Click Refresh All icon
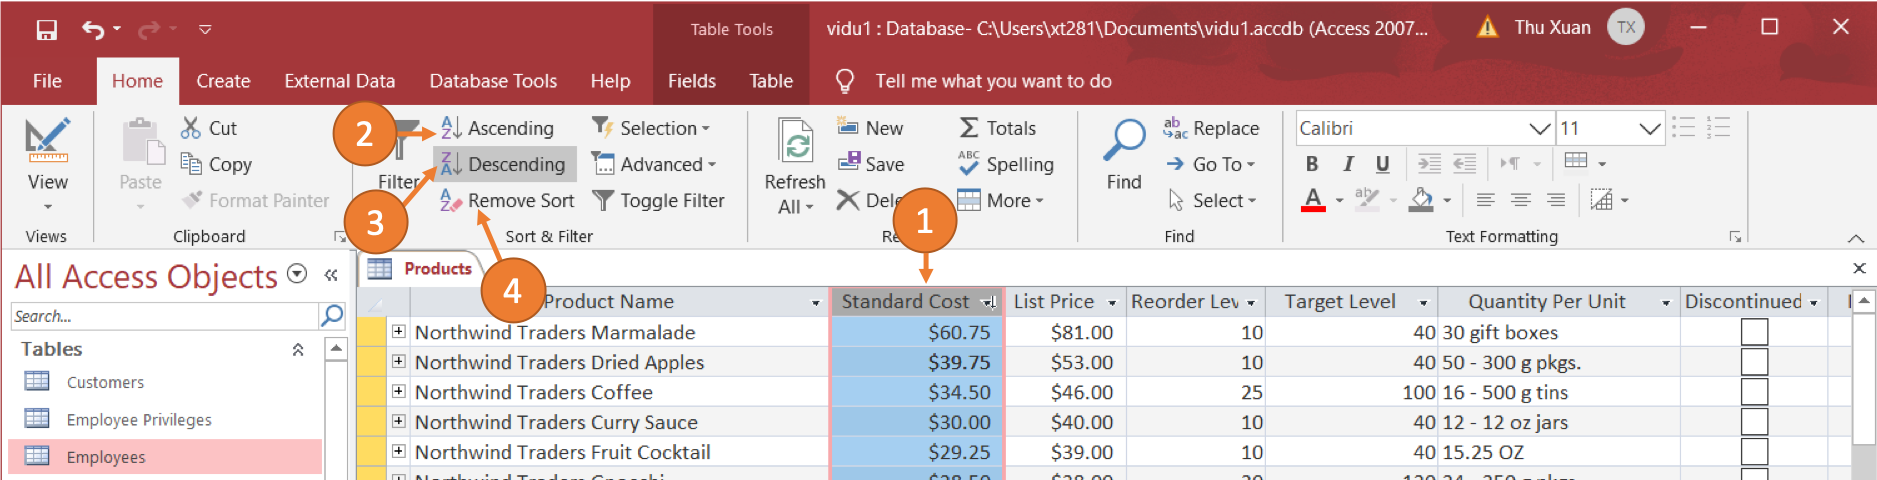Image resolution: width=1877 pixels, height=480 pixels. (x=796, y=140)
